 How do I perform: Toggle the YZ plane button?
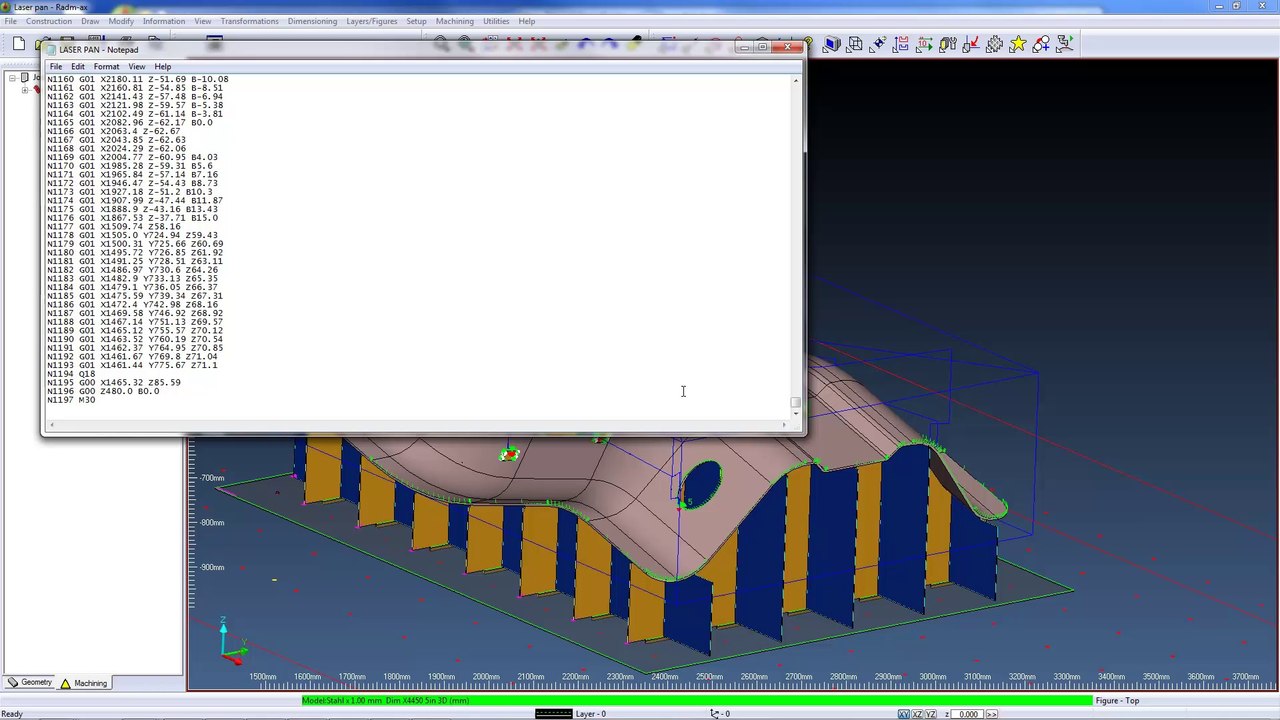click(x=932, y=714)
